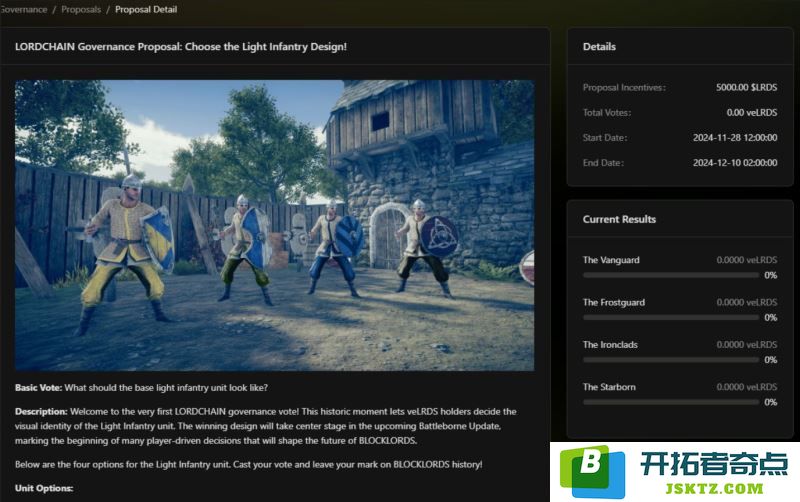Click The Starborn 0.0000 veLRDS amount
Image resolution: width=800 pixels, height=502 pixels.
746,387
